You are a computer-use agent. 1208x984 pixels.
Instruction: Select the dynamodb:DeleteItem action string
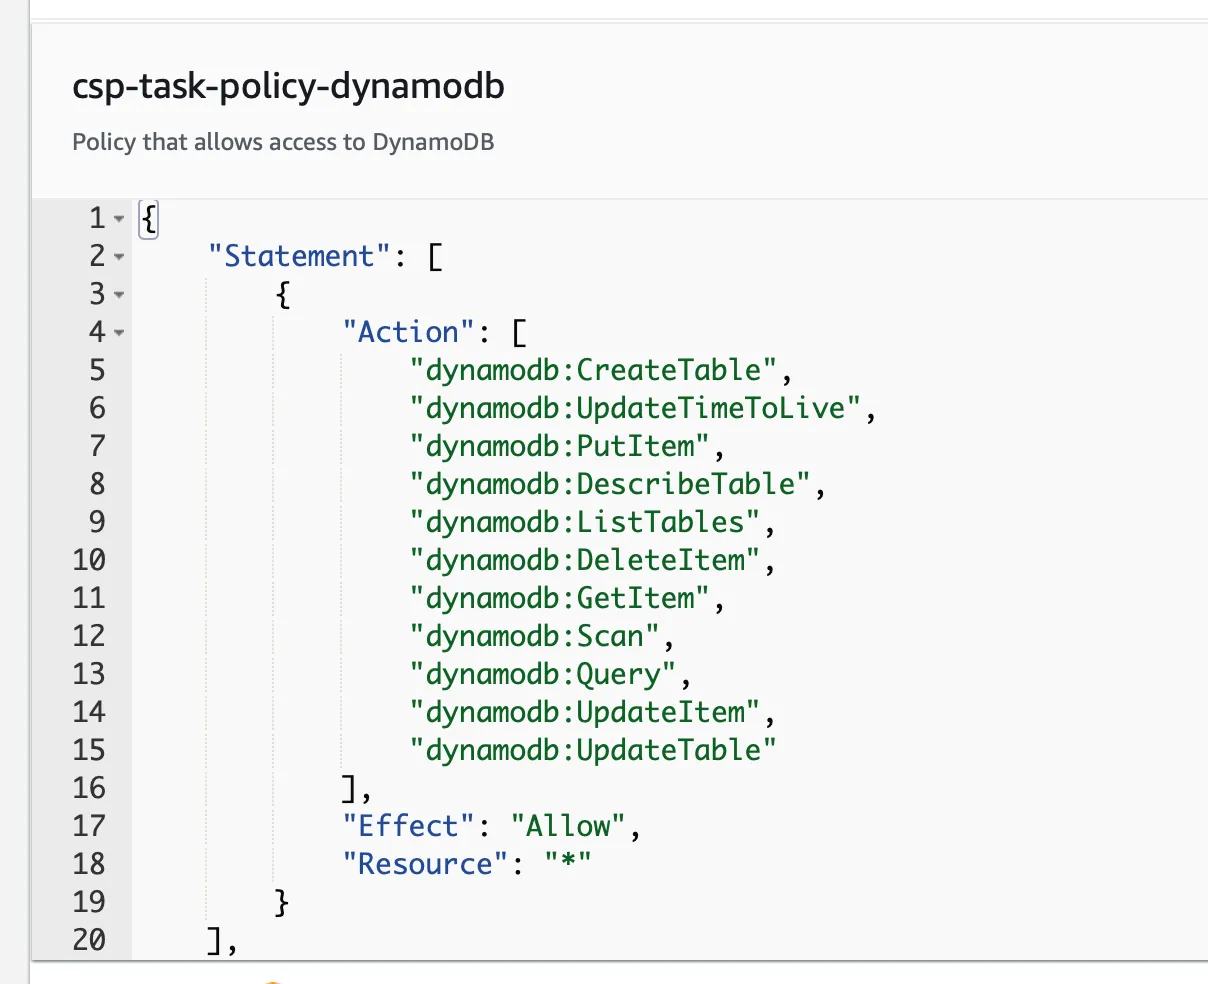click(585, 560)
